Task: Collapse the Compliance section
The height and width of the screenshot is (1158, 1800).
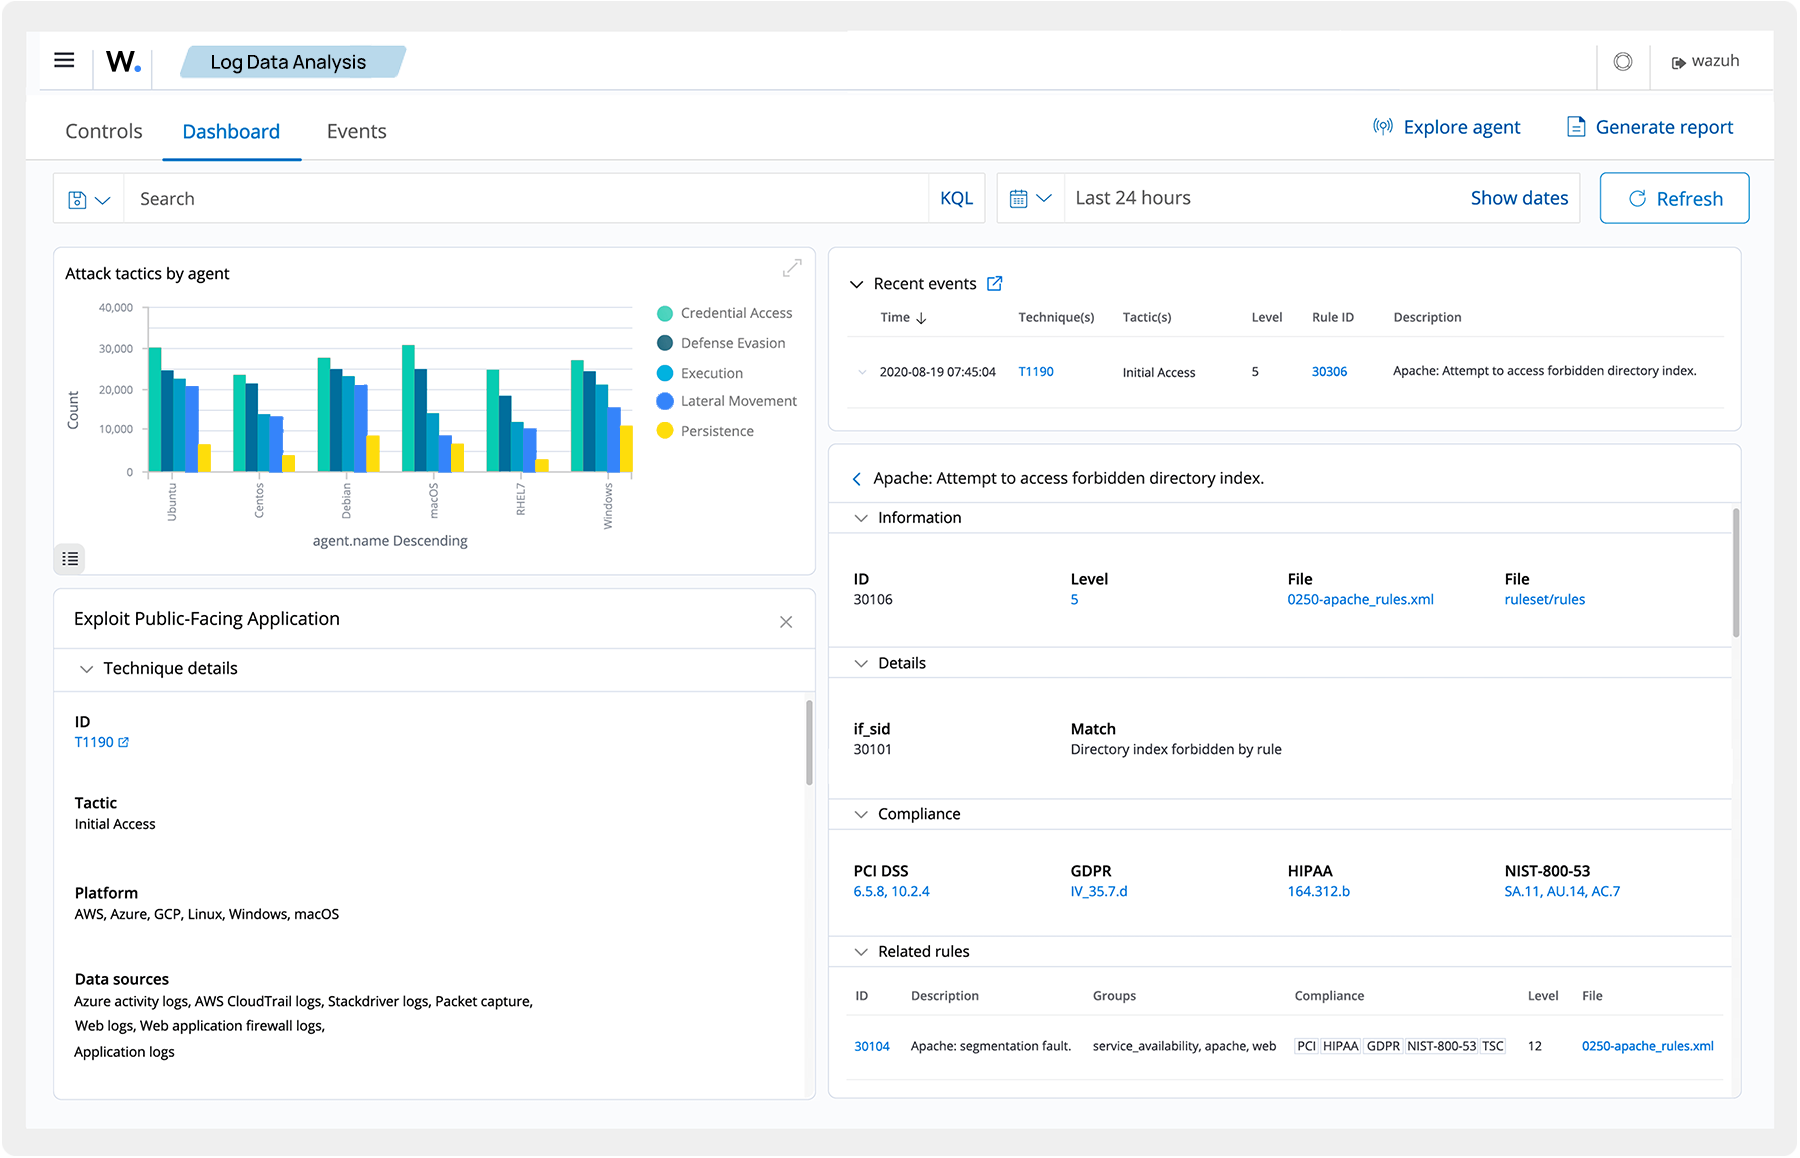Action: (861, 813)
